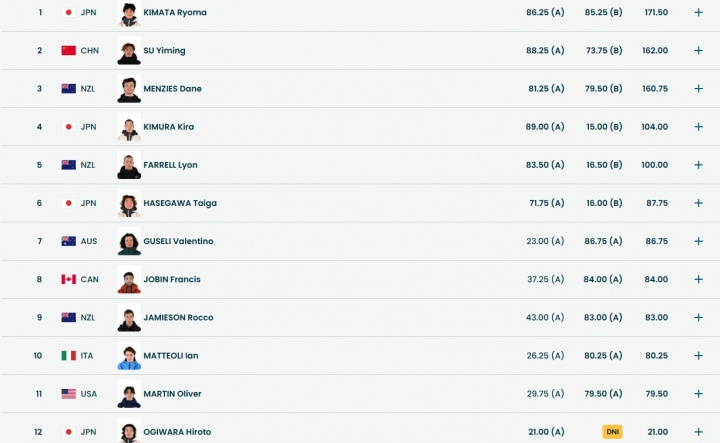Screen dimensions: 720x443
Task: Open MATTEOLI Ian's athlete name link
Action: click(x=173, y=355)
